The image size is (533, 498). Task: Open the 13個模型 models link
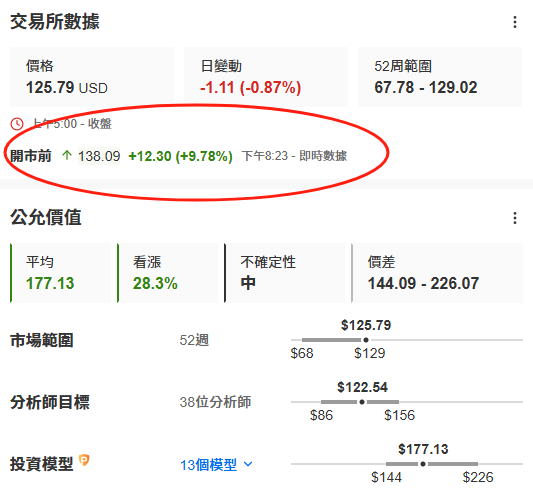click(208, 465)
